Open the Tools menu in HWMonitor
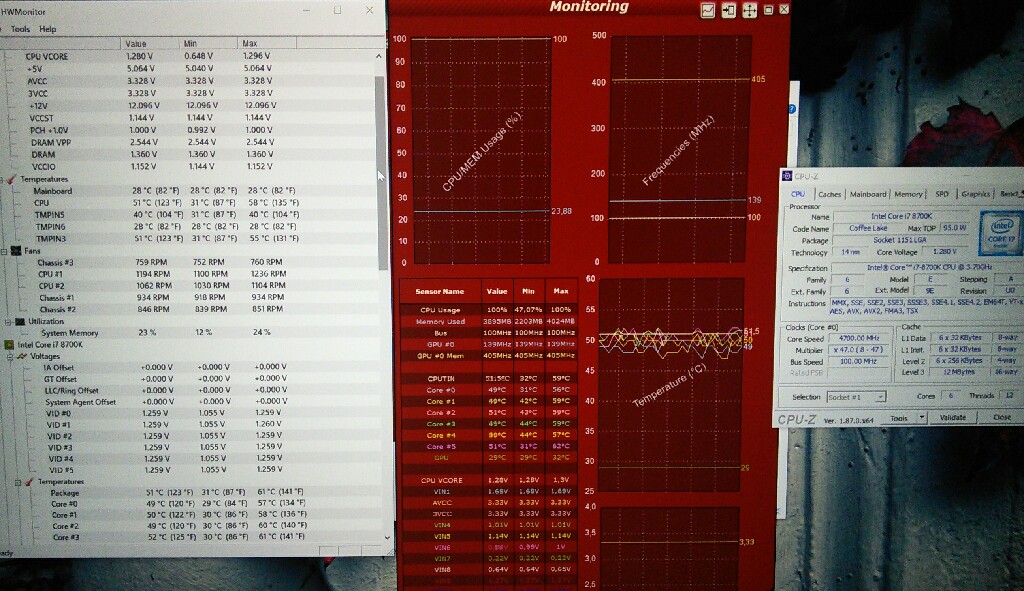The height and width of the screenshot is (591, 1024). [20, 29]
